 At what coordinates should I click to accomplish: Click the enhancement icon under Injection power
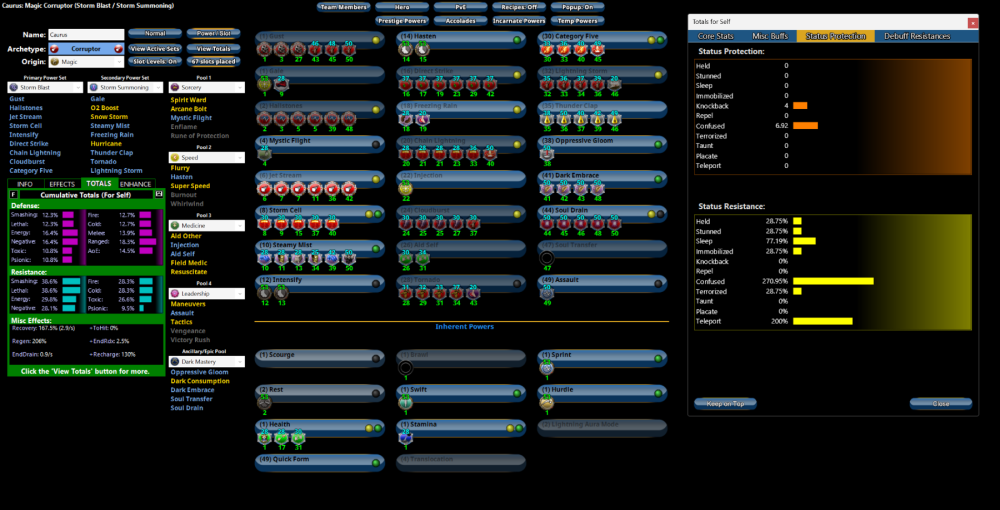(x=405, y=187)
